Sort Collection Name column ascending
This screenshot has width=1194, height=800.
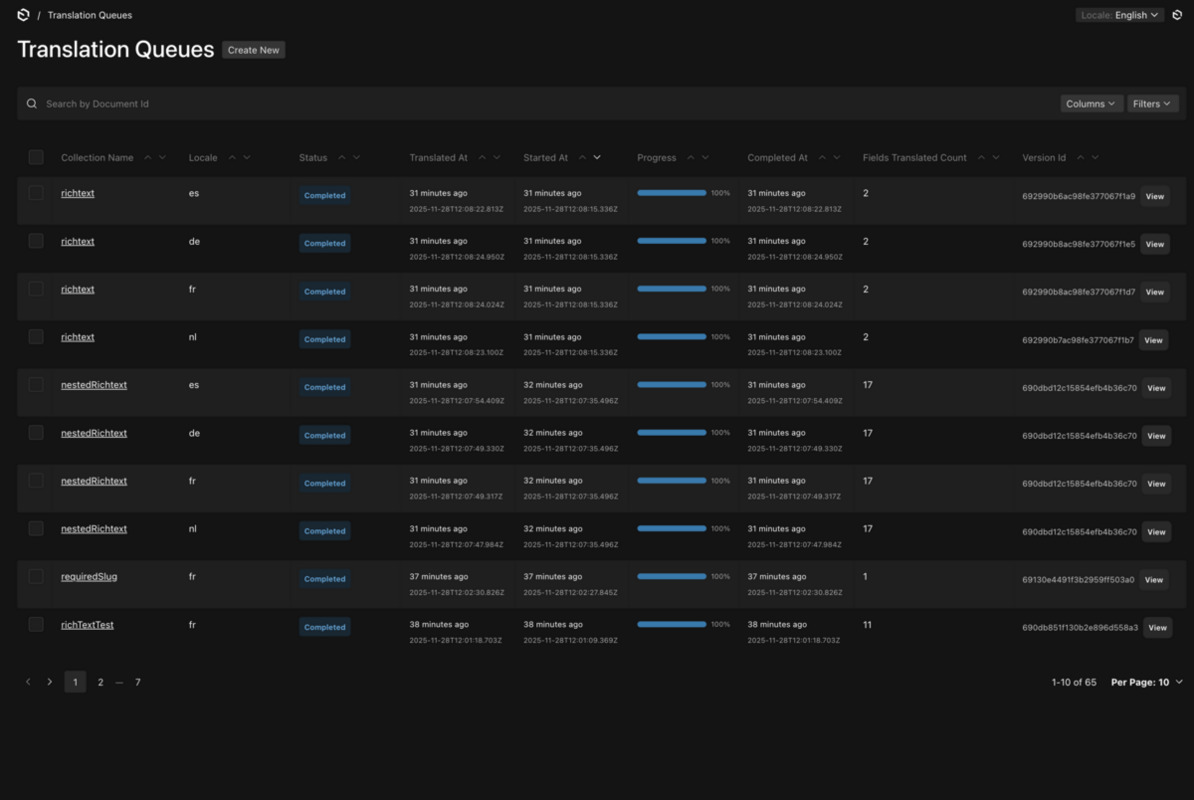click(x=148, y=157)
